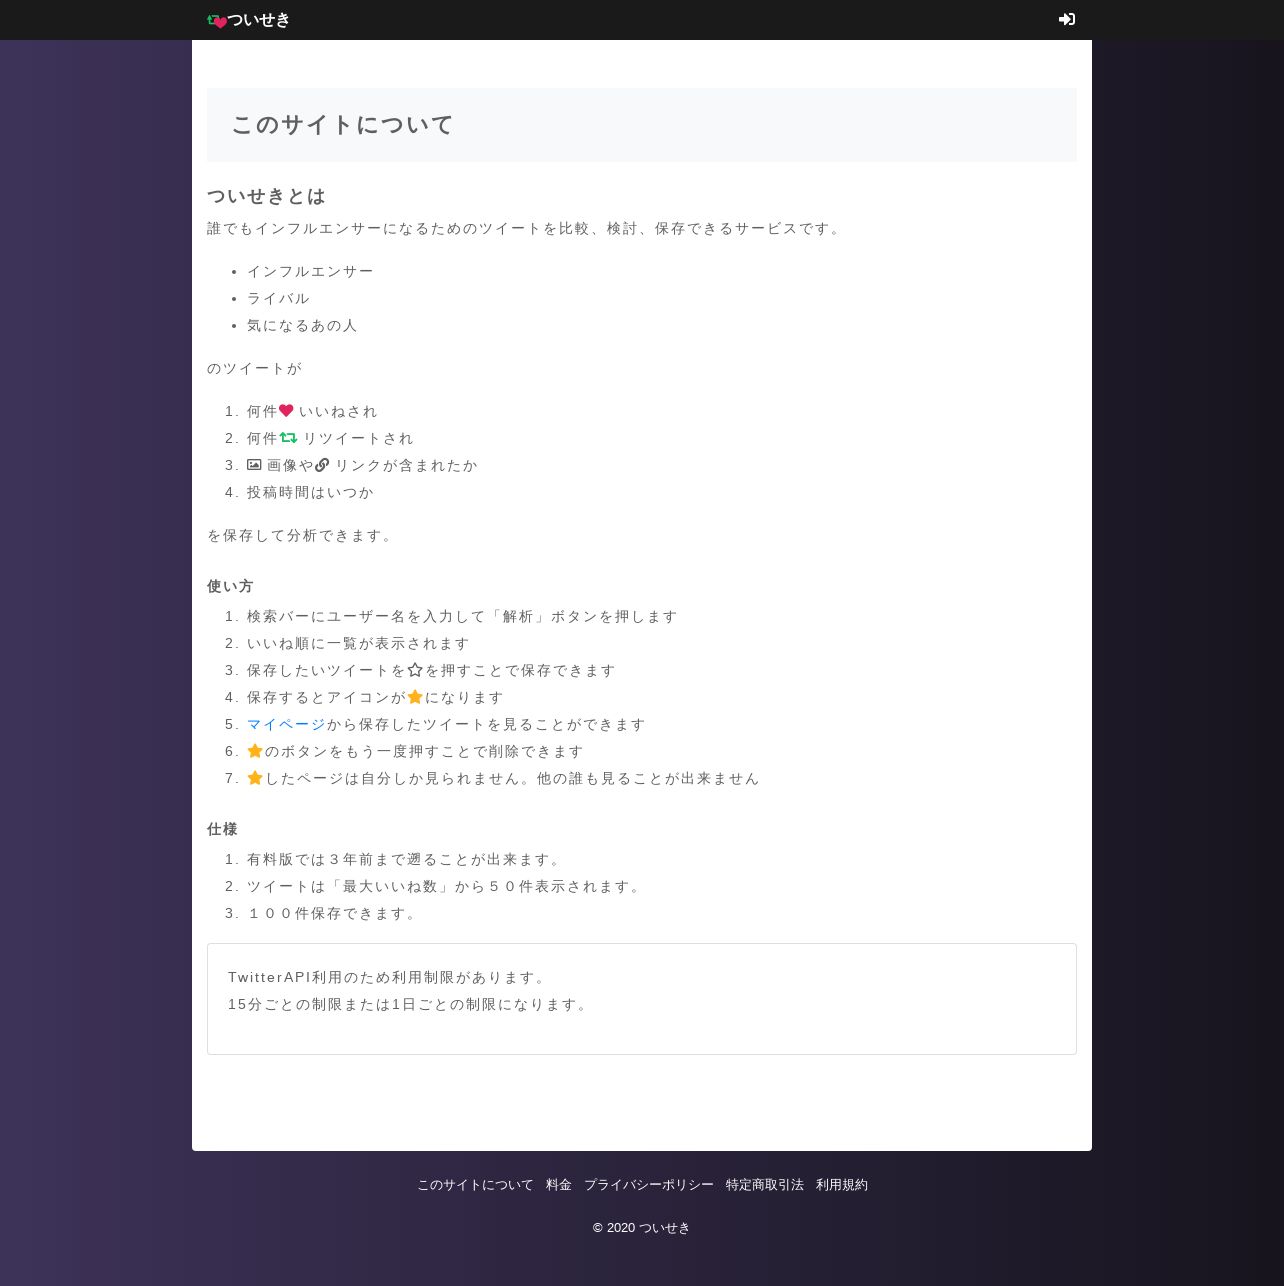Open the 料金 footer link
Viewport: 1284px width, 1286px height.
click(559, 1185)
